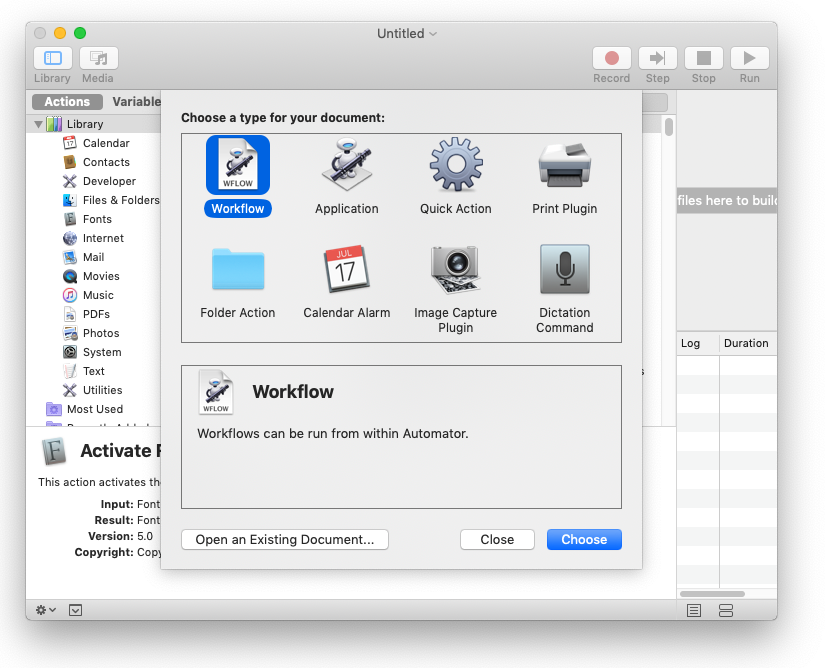833x668 pixels.
Task: Pick the Print Plugin printer icon
Action: (x=564, y=165)
